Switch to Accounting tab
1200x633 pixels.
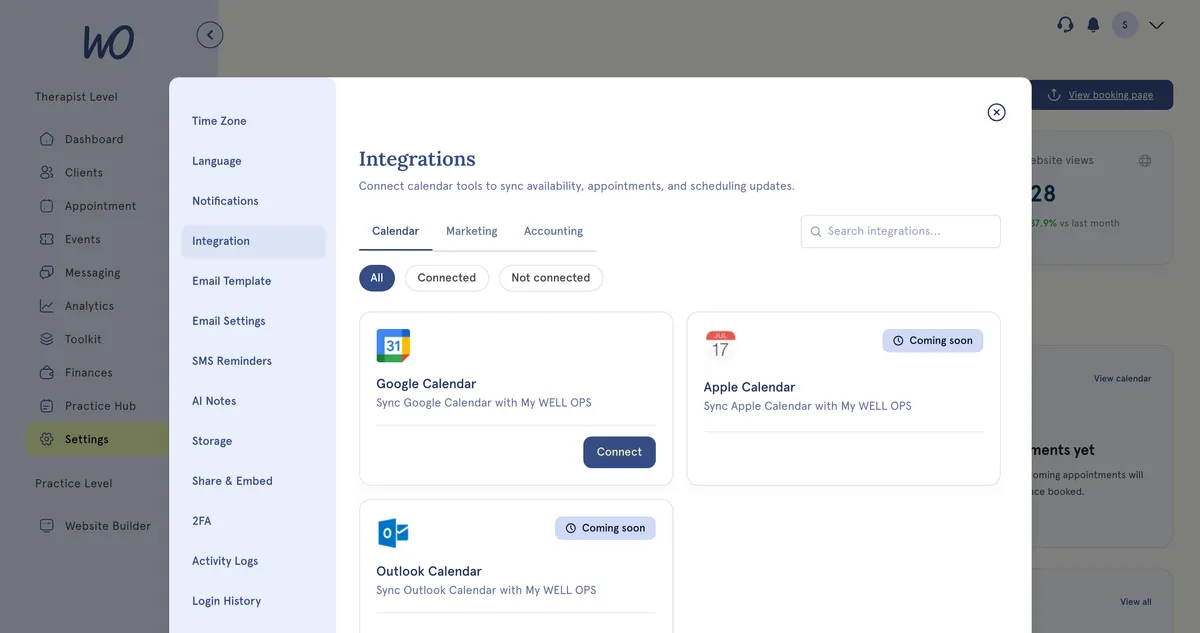pyautogui.click(x=553, y=231)
